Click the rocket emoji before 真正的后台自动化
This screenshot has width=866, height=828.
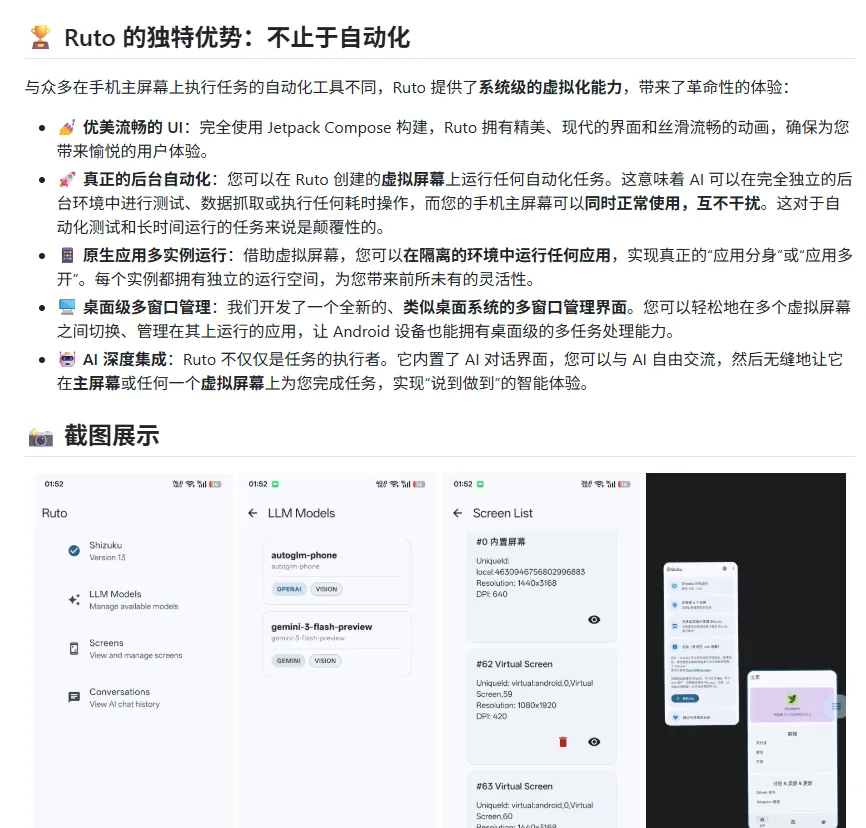click(67, 180)
